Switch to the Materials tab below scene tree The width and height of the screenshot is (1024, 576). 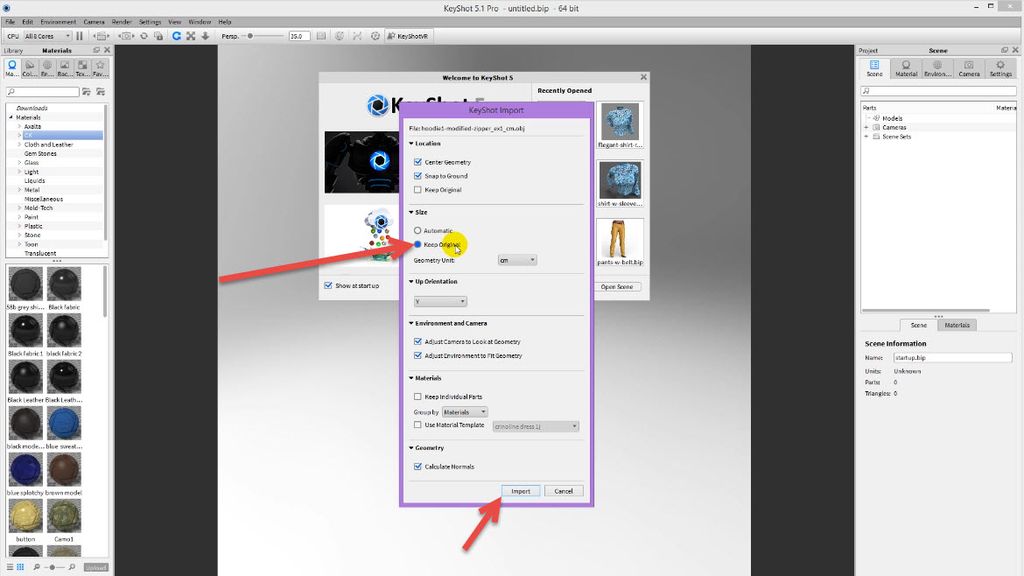pos(957,325)
